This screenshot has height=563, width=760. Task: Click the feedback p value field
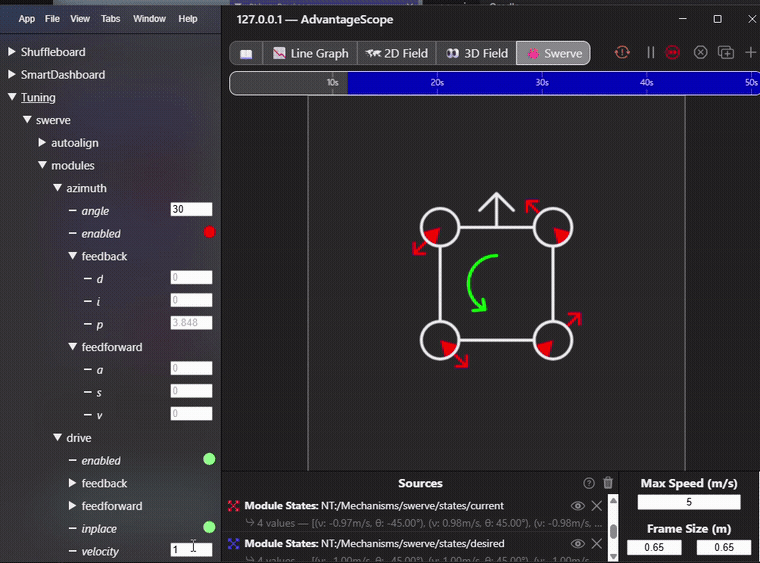pyautogui.click(x=191, y=323)
